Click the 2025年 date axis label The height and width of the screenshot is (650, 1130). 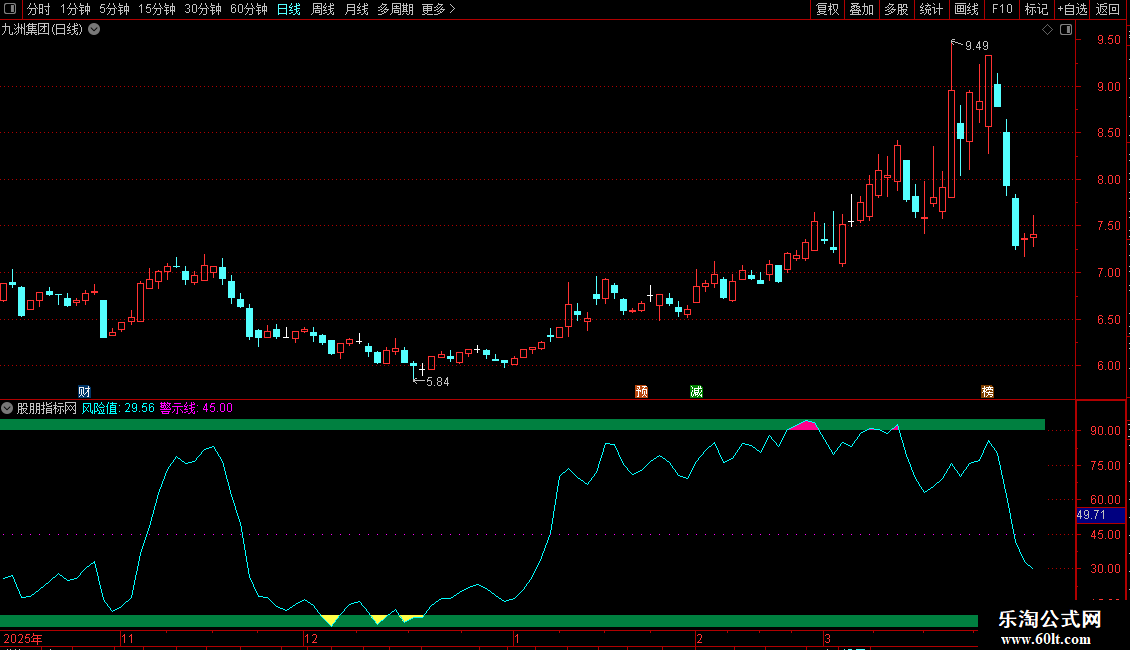coord(23,638)
